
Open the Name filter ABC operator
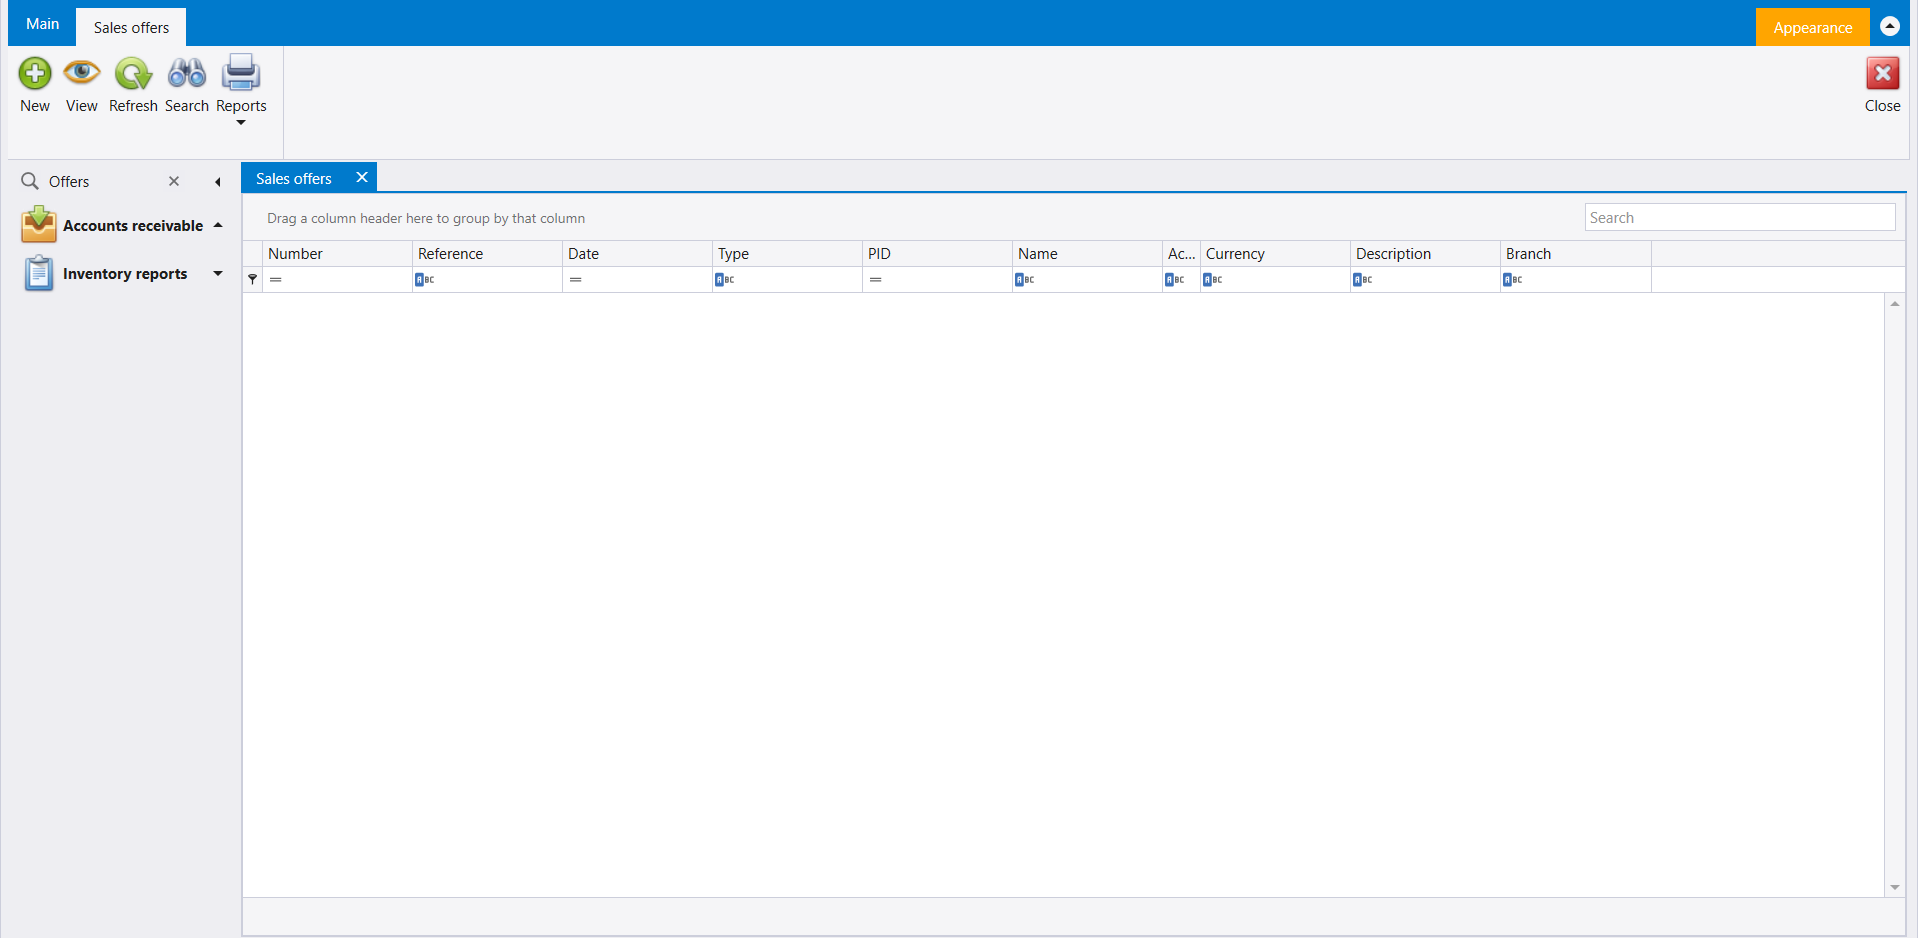click(1024, 280)
